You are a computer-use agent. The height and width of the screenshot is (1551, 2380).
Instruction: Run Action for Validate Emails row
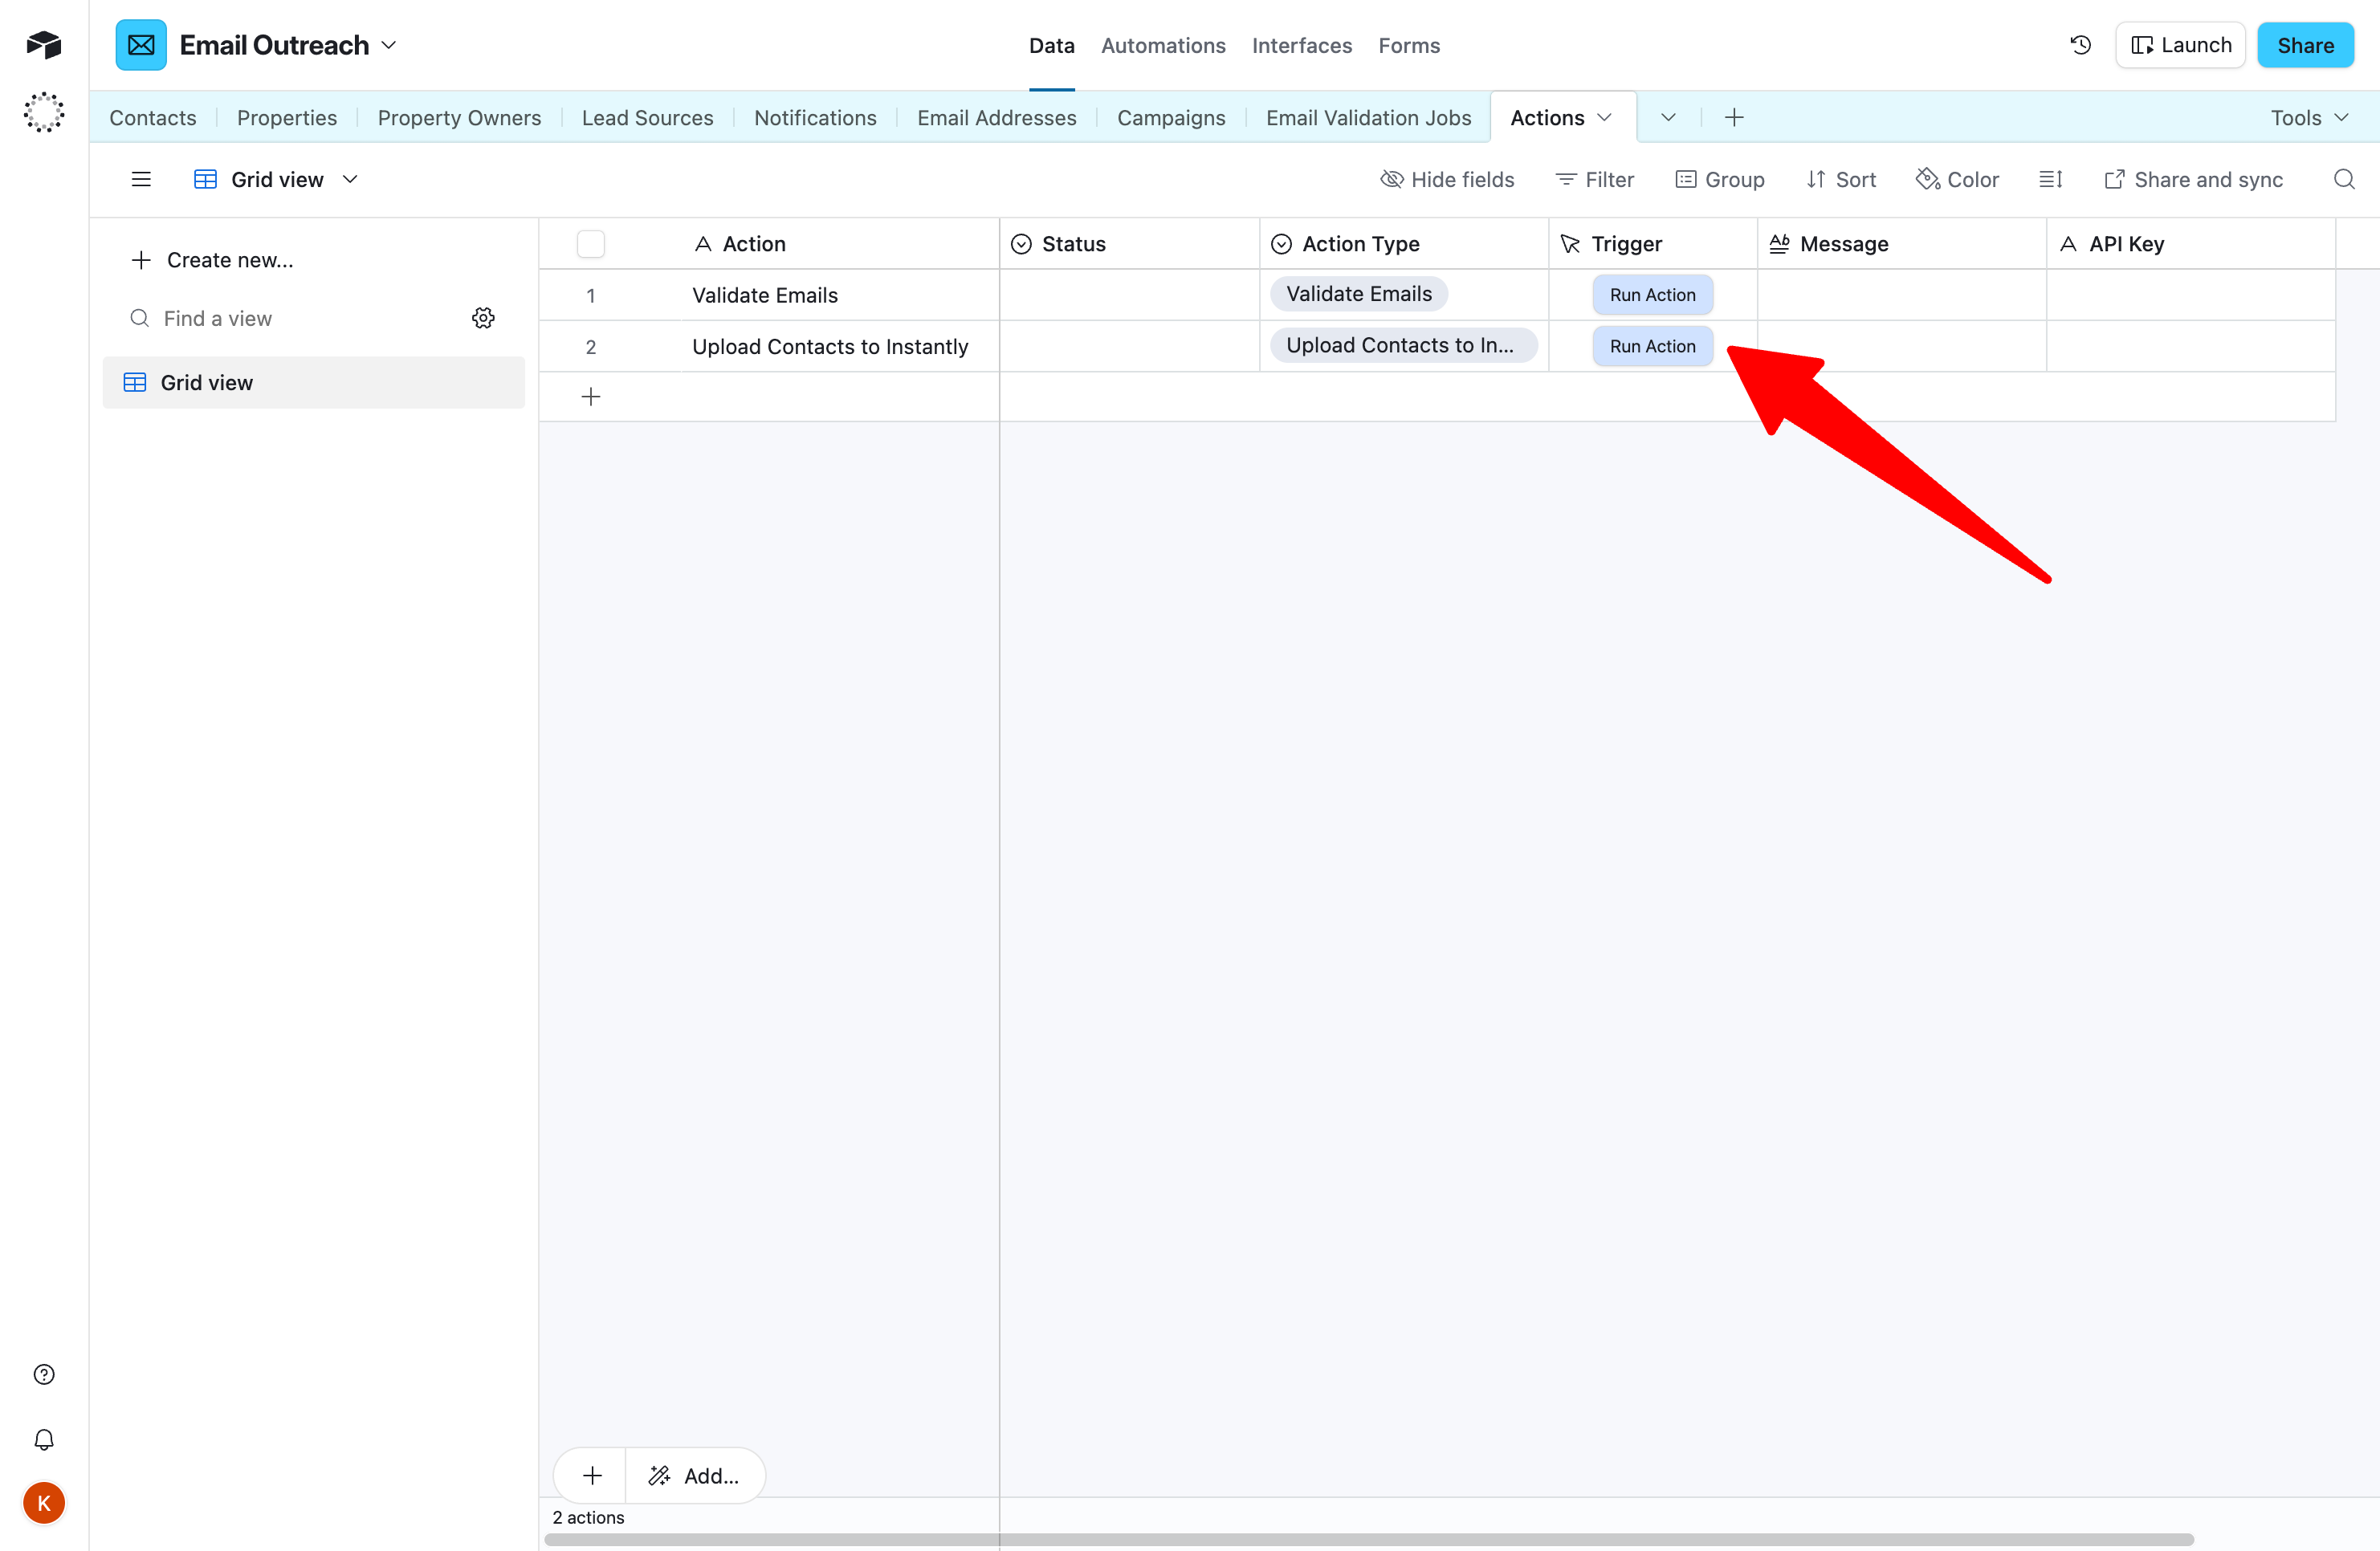point(1652,294)
